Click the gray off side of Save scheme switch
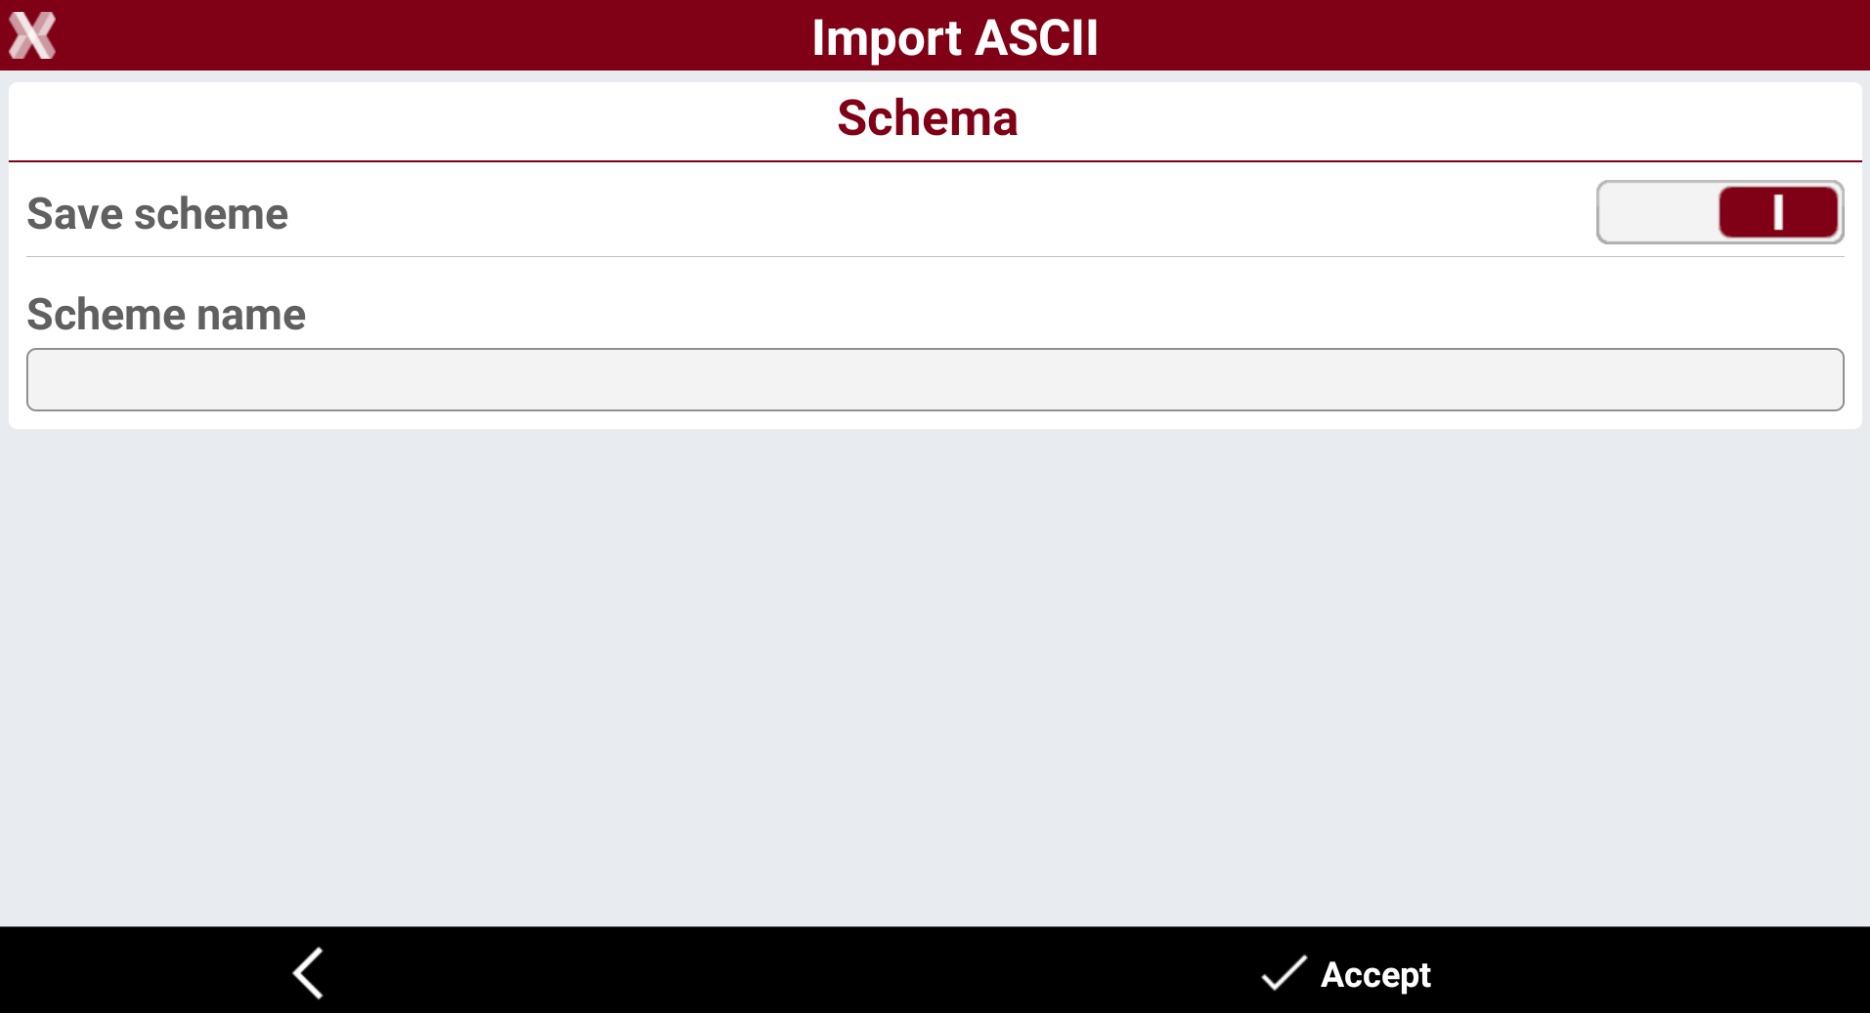The height and width of the screenshot is (1013, 1870). coord(1658,212)
